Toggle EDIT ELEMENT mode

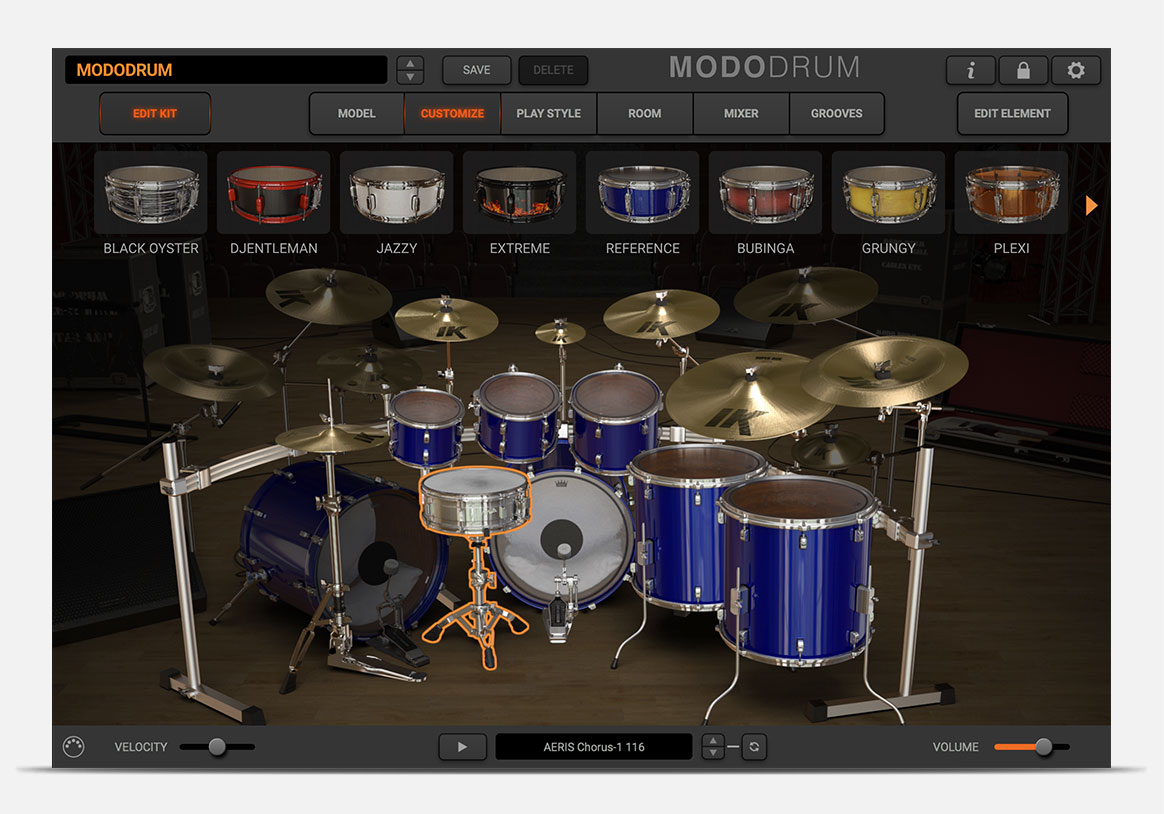click(1012, 113)
